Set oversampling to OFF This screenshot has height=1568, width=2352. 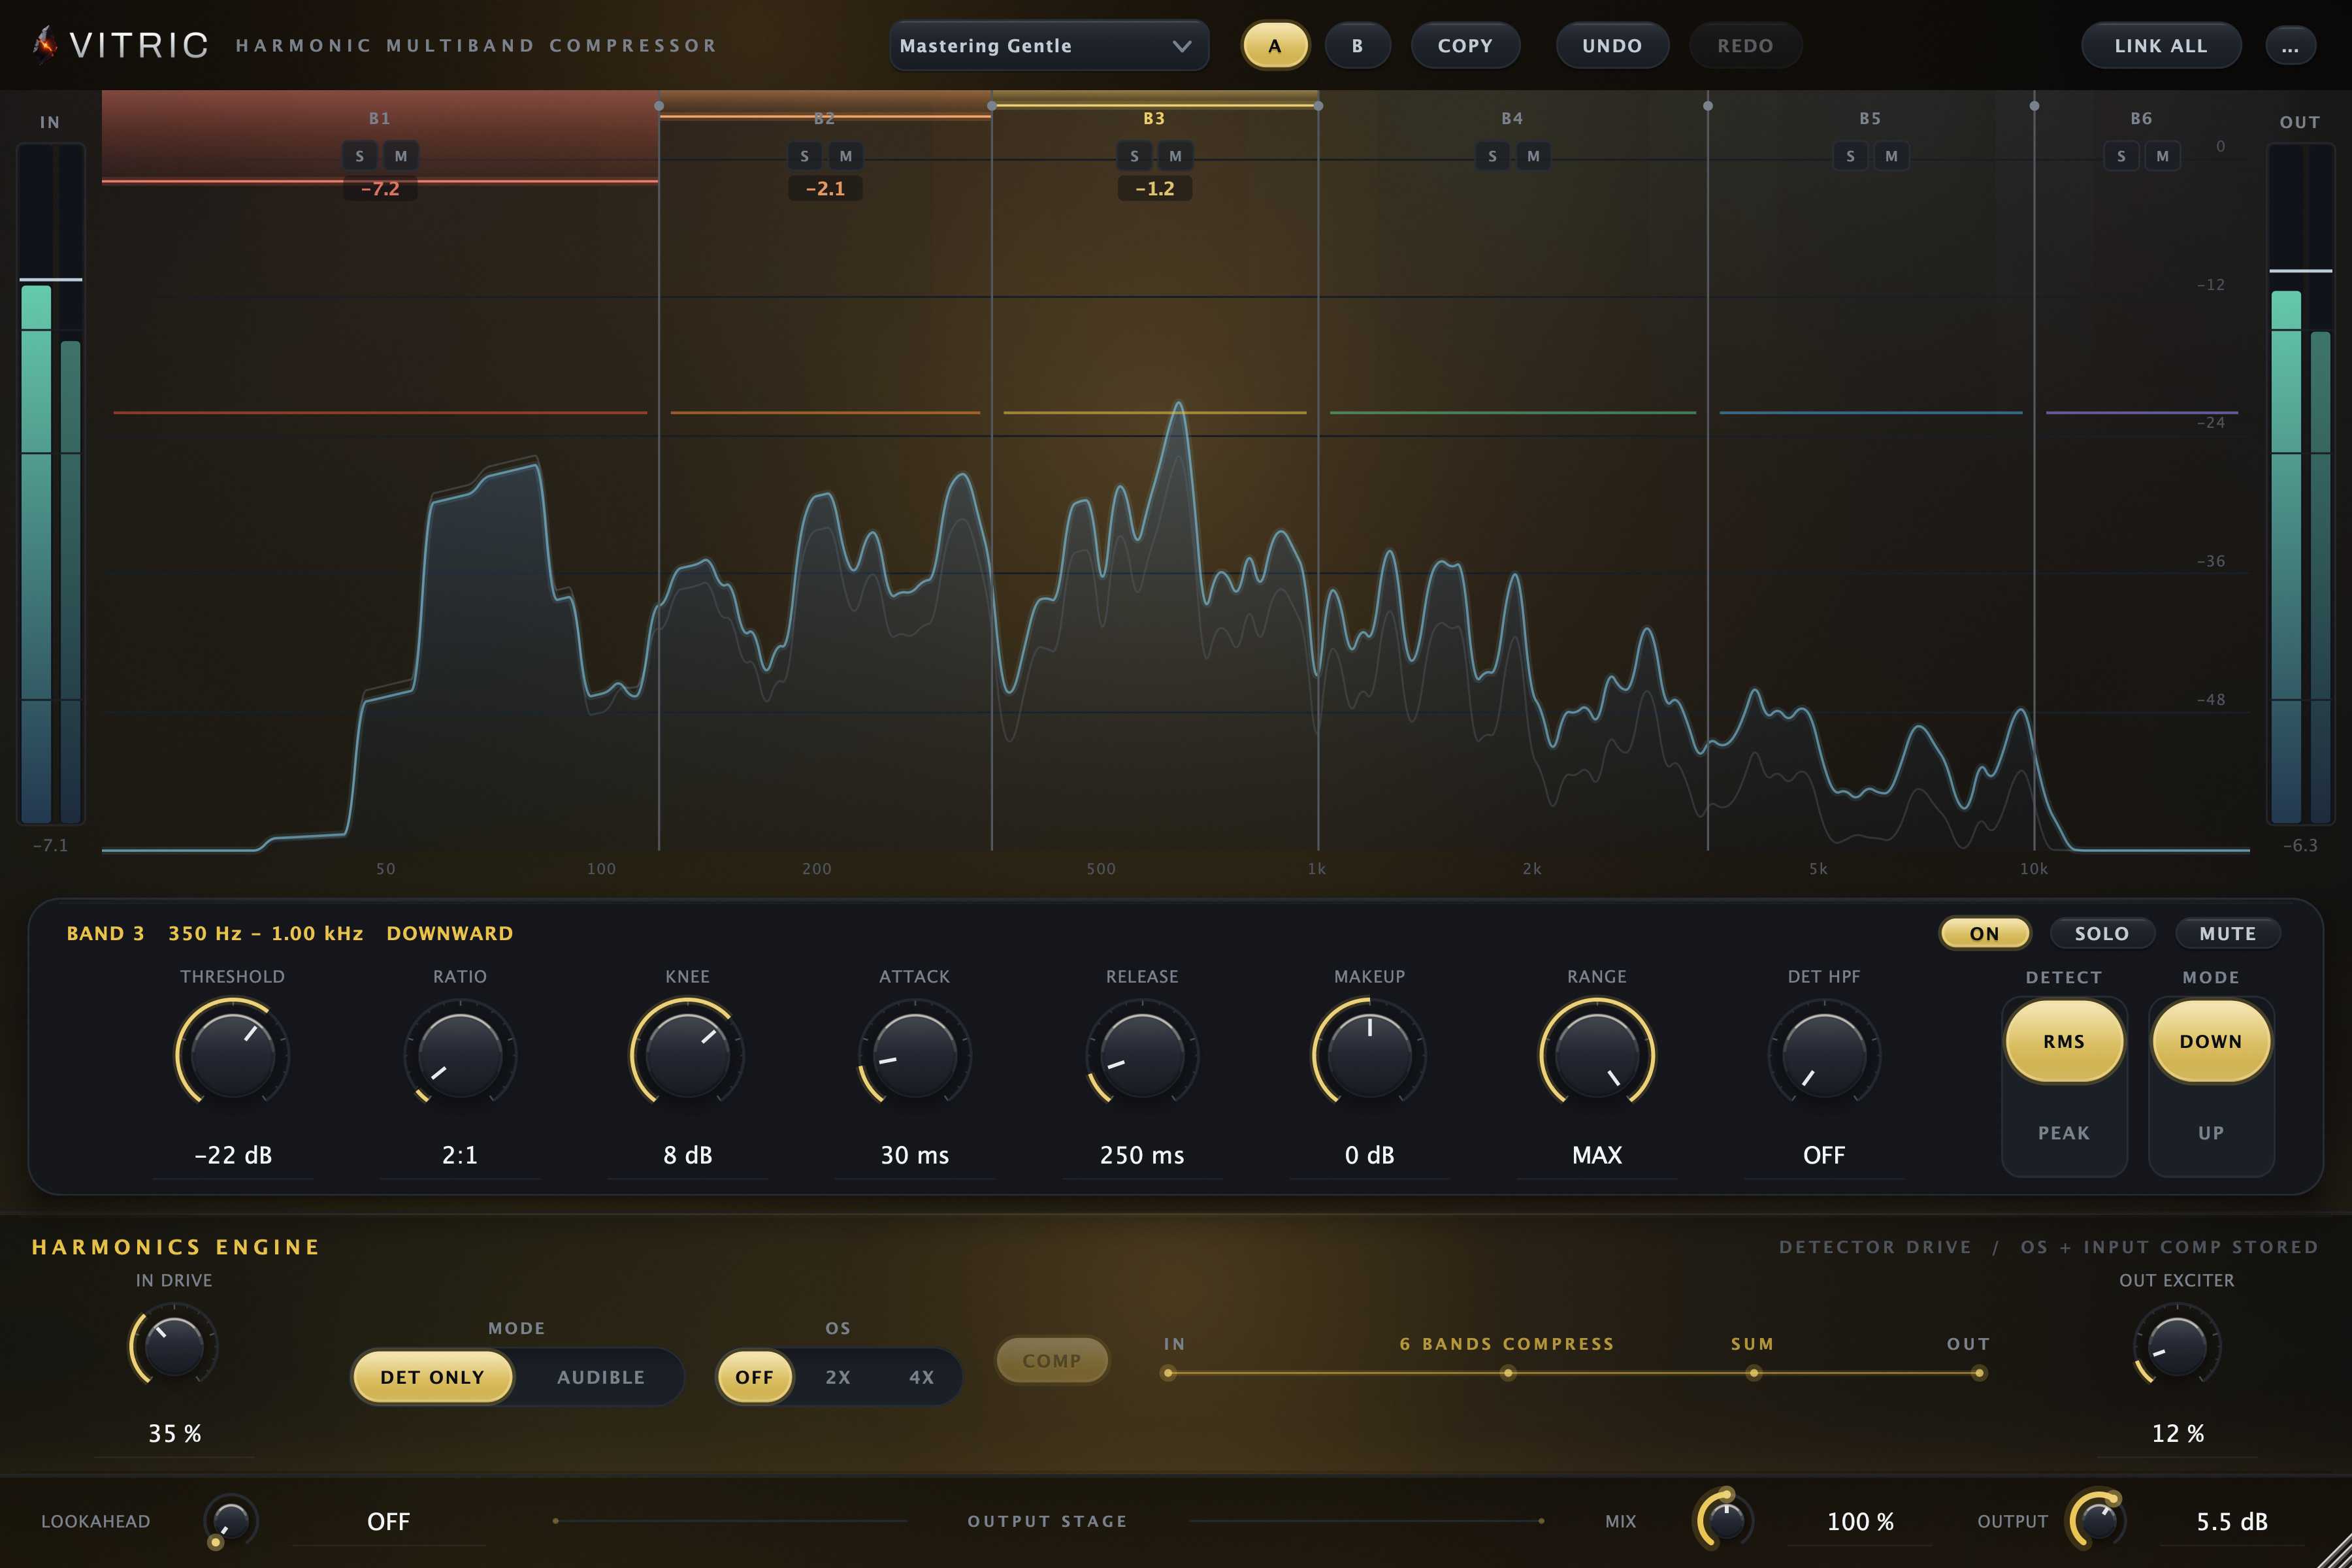tap(755, 1377)
